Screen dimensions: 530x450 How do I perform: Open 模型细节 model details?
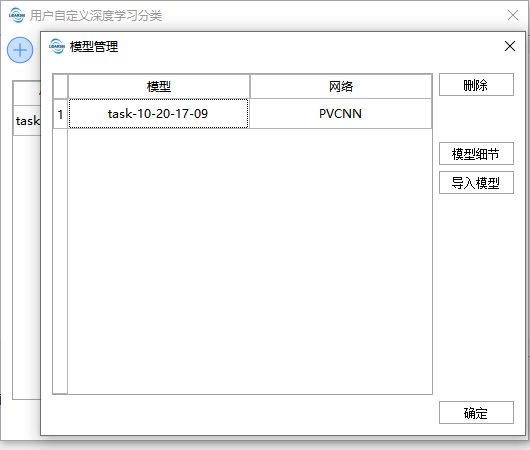point(476,153)
